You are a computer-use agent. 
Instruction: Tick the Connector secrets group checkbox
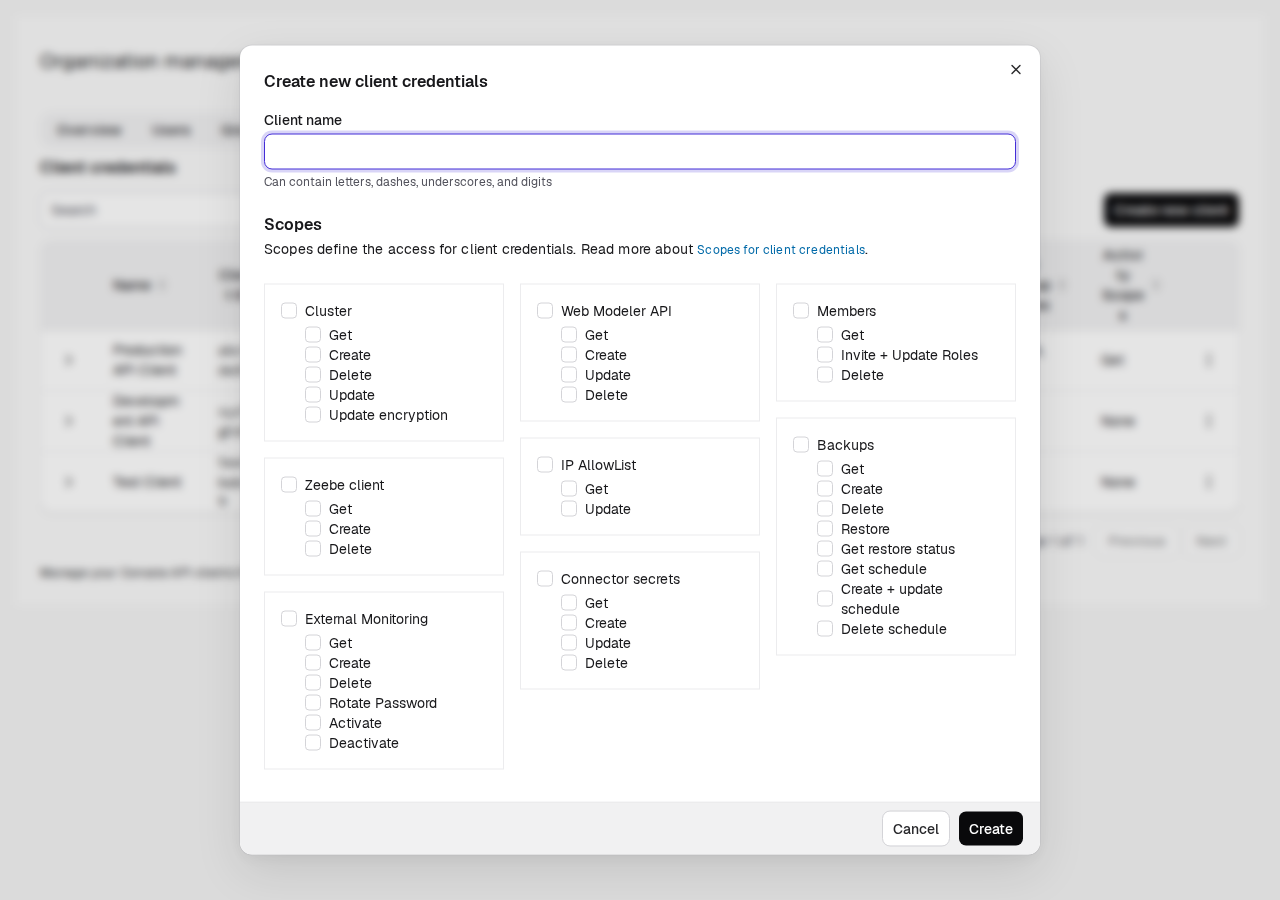pyautogui.click(x=545, y=579)
